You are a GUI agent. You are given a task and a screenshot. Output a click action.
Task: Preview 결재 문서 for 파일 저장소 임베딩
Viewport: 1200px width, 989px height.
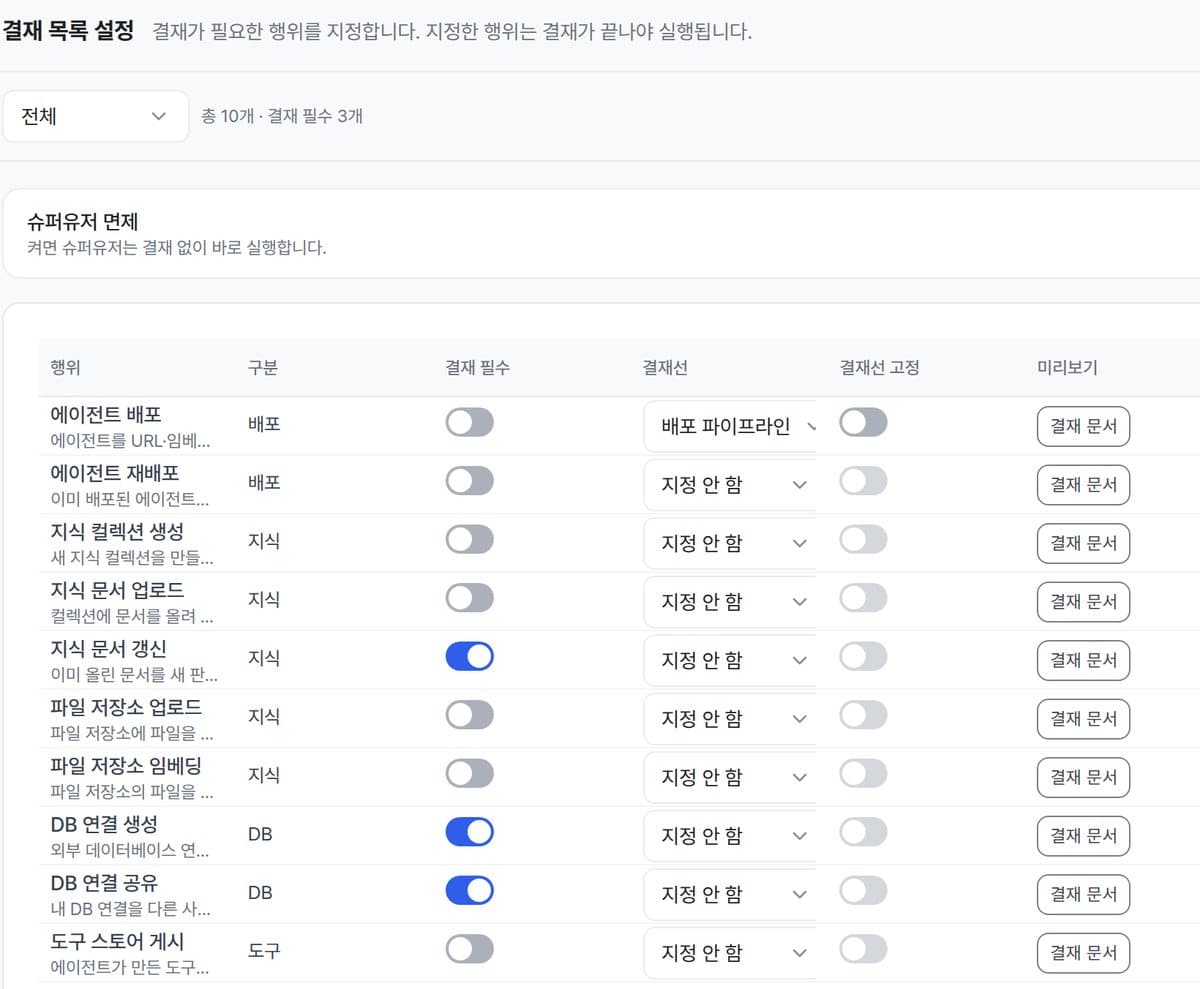coord(1083,777)
